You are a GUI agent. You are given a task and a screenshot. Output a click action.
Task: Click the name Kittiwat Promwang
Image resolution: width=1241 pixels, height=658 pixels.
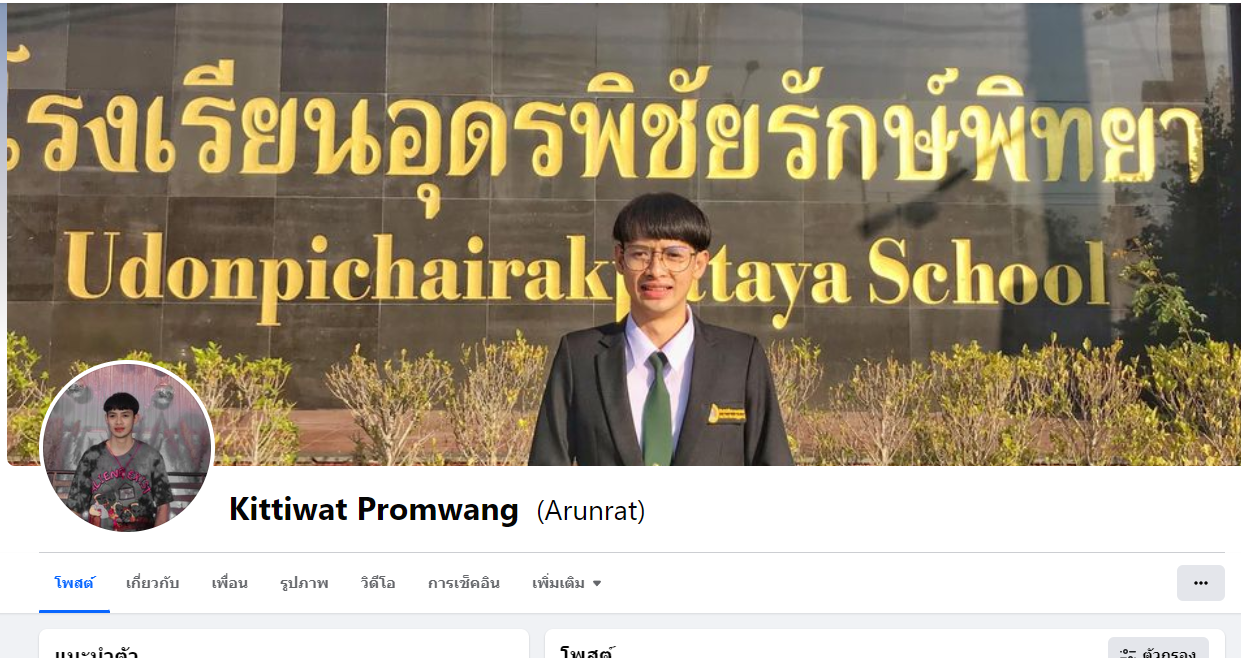click(x=374, y=510)
